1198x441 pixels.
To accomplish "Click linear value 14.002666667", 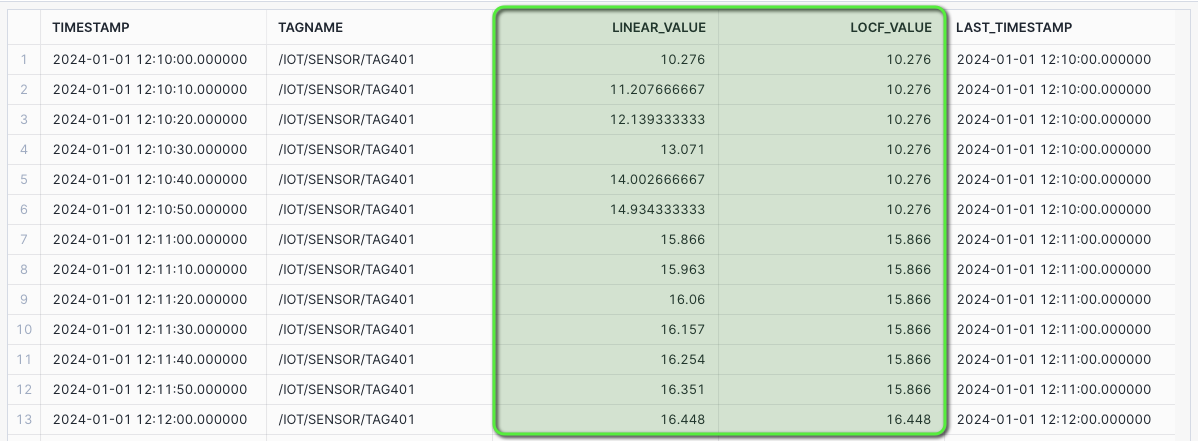I will tap(656, 180).
